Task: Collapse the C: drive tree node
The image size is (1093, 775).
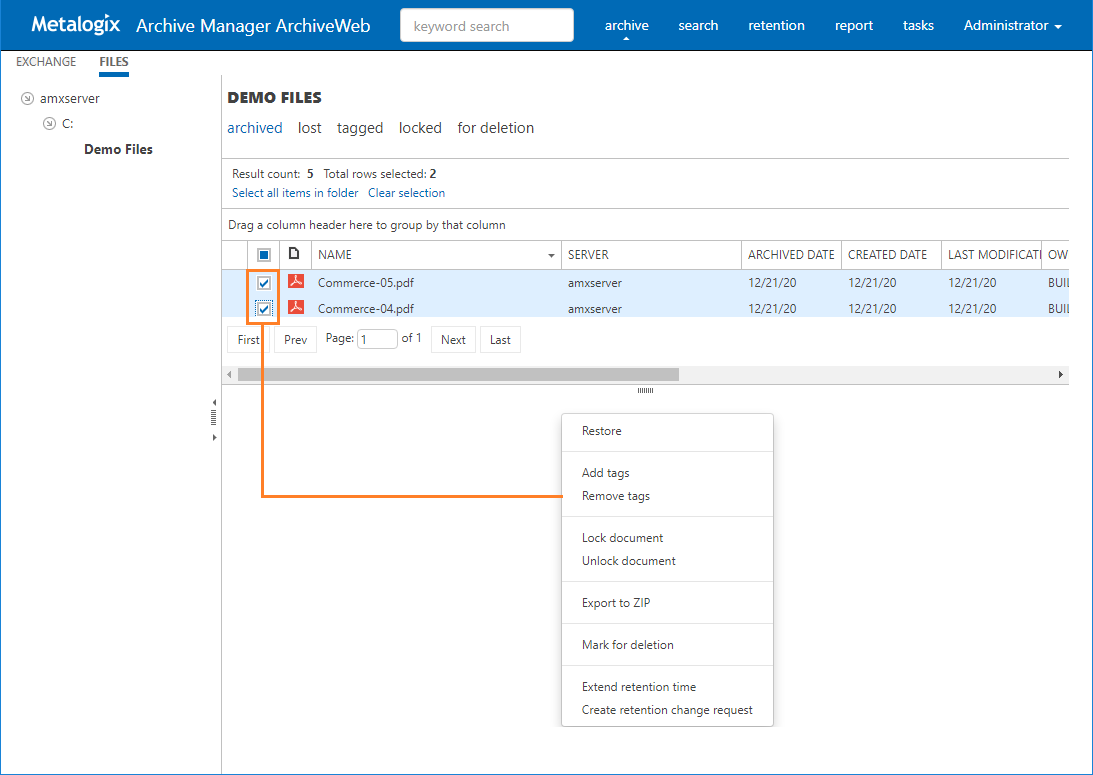Action: (x=49, y=124)
